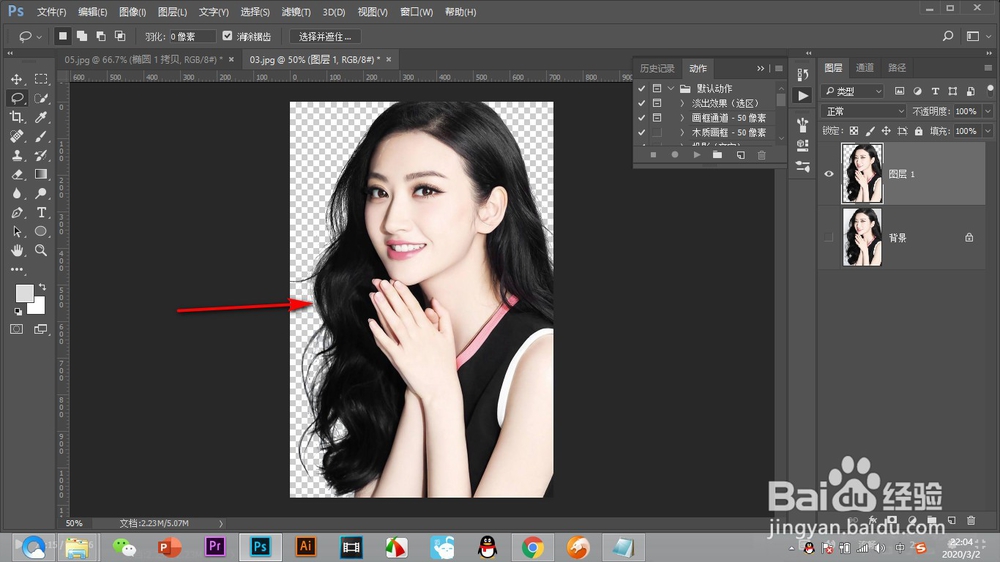The image size is (1000, 562).
Task: Switch to 历史记录 panel tab
Action: click(657, 68)
